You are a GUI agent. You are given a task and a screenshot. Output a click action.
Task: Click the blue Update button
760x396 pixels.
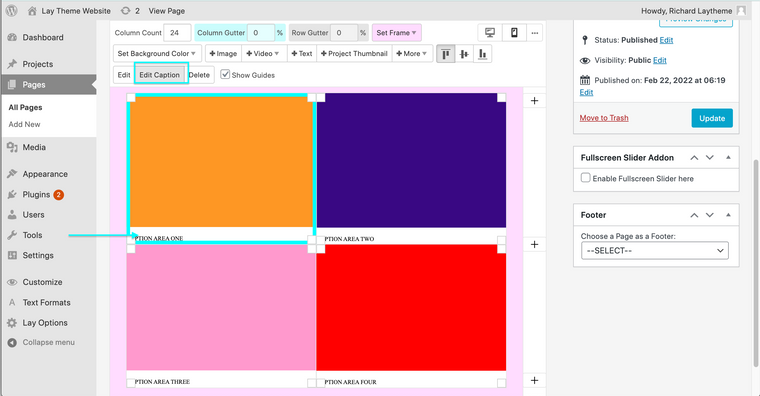click(712, 118)
